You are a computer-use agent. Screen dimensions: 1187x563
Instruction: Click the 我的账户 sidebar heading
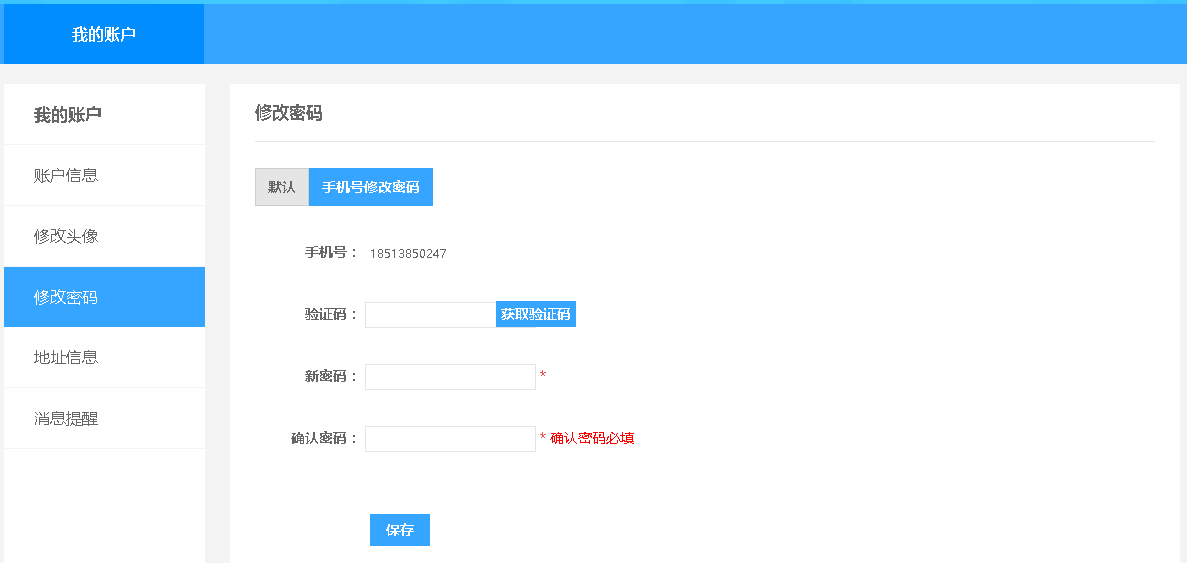pyautogui.click(x=68, y=115)
